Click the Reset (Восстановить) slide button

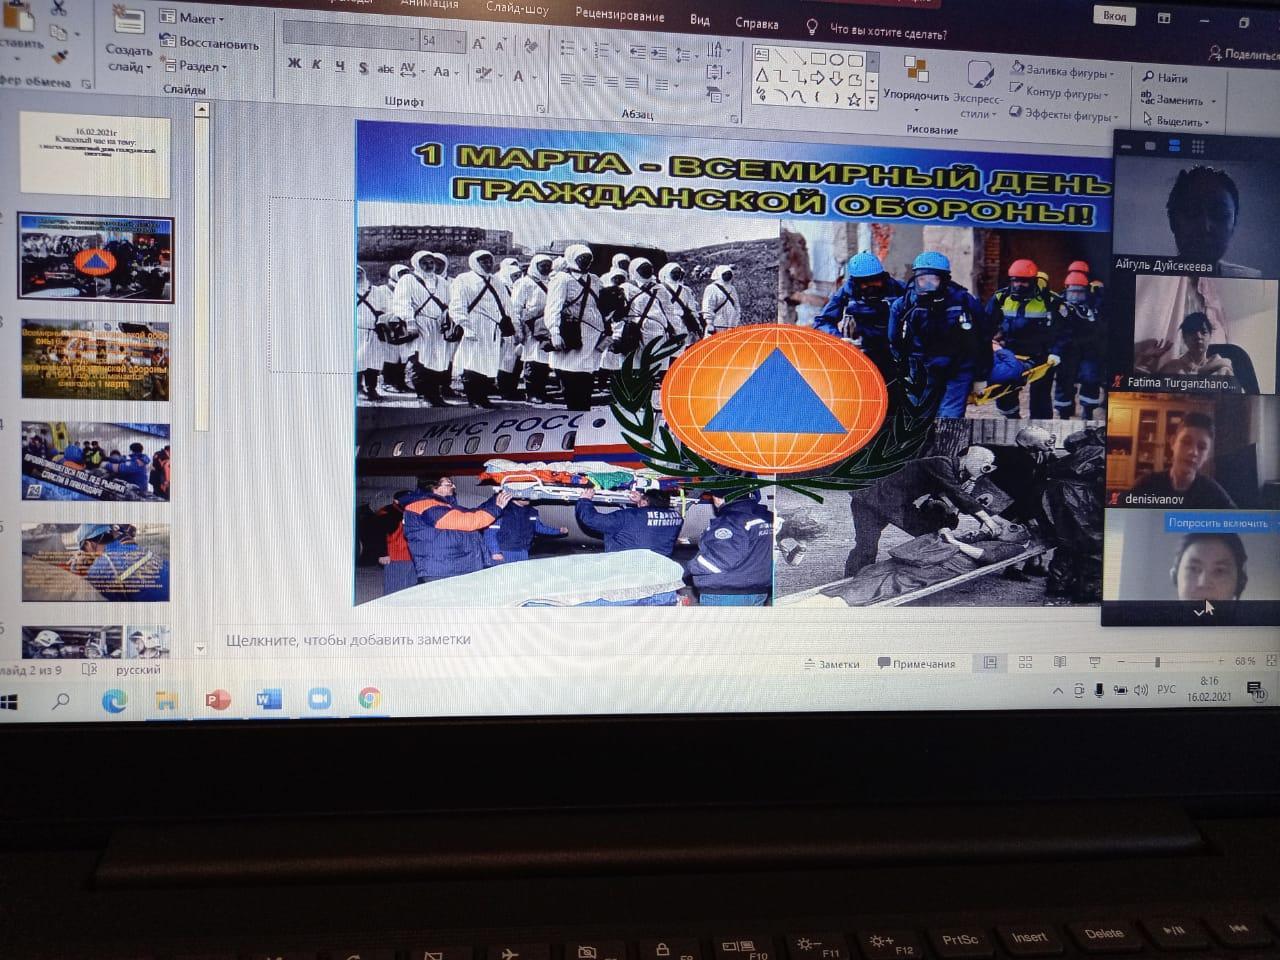pyautogui.click(x=211, y=42)
